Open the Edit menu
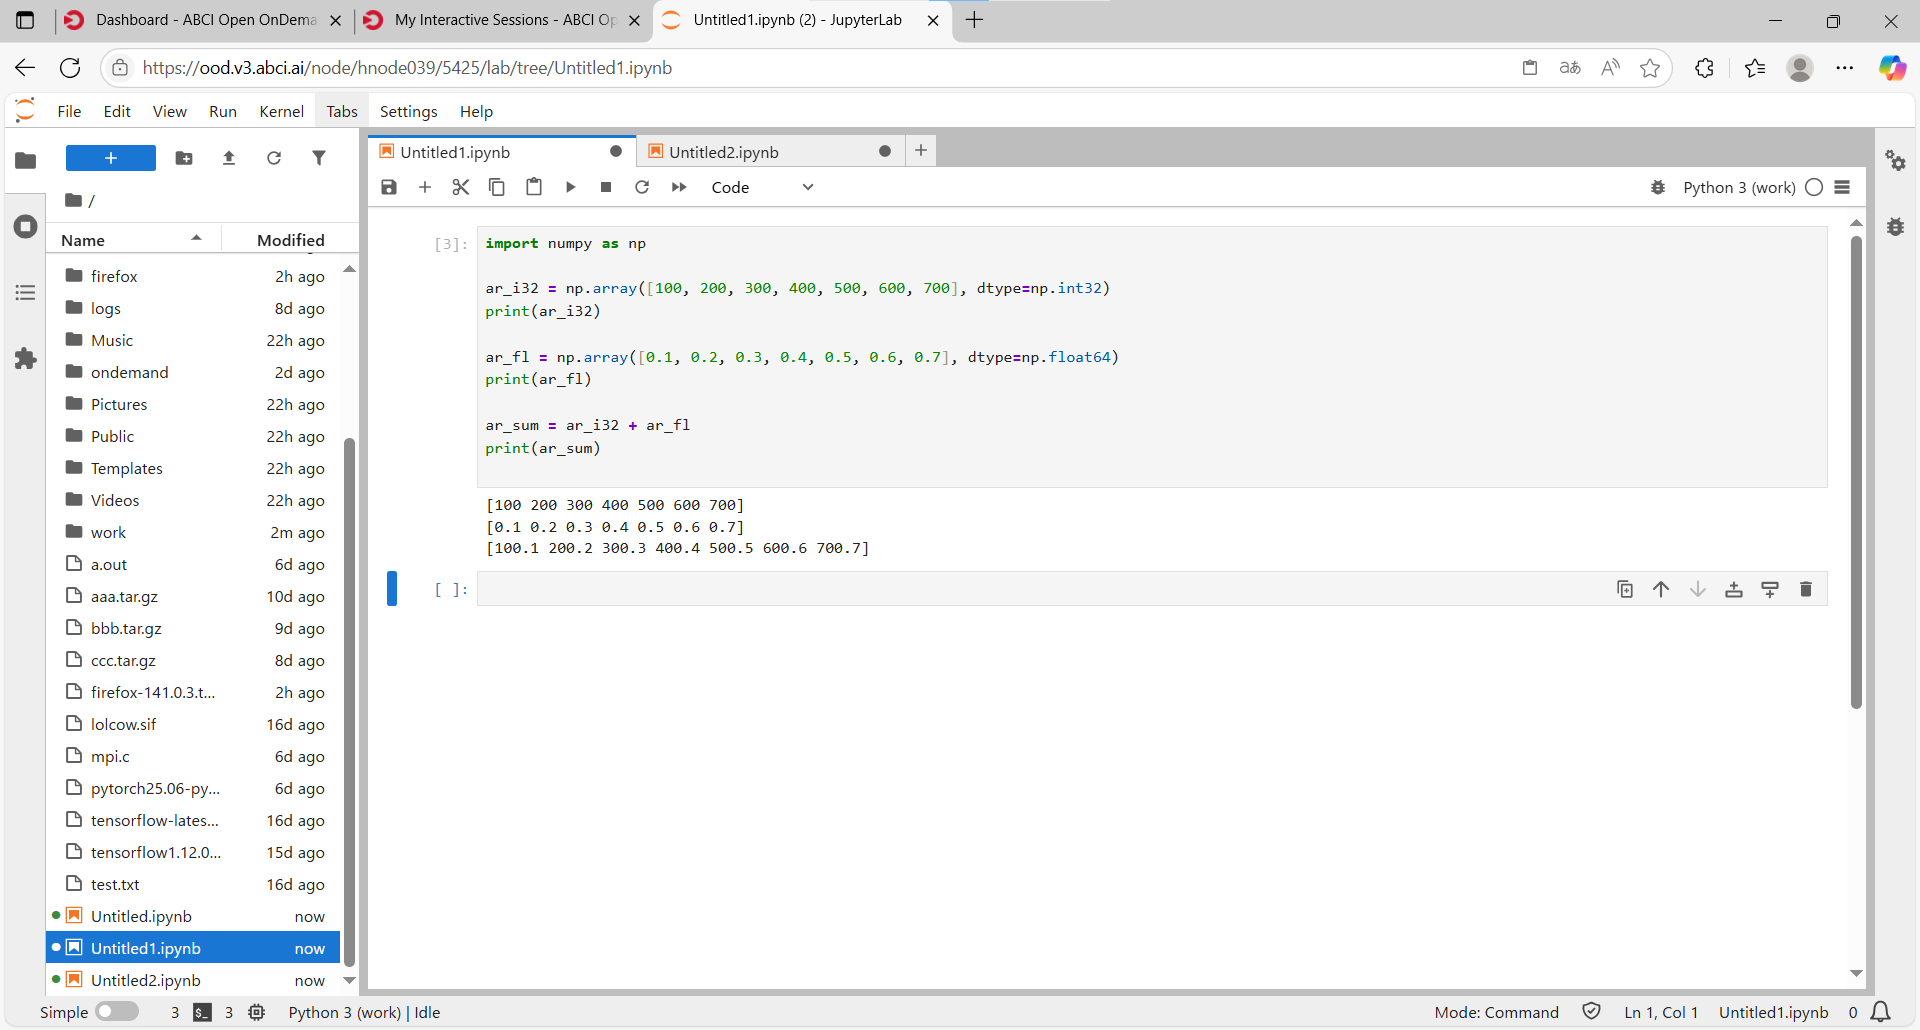The image size is (1920, 1030). tap(117, 111)
